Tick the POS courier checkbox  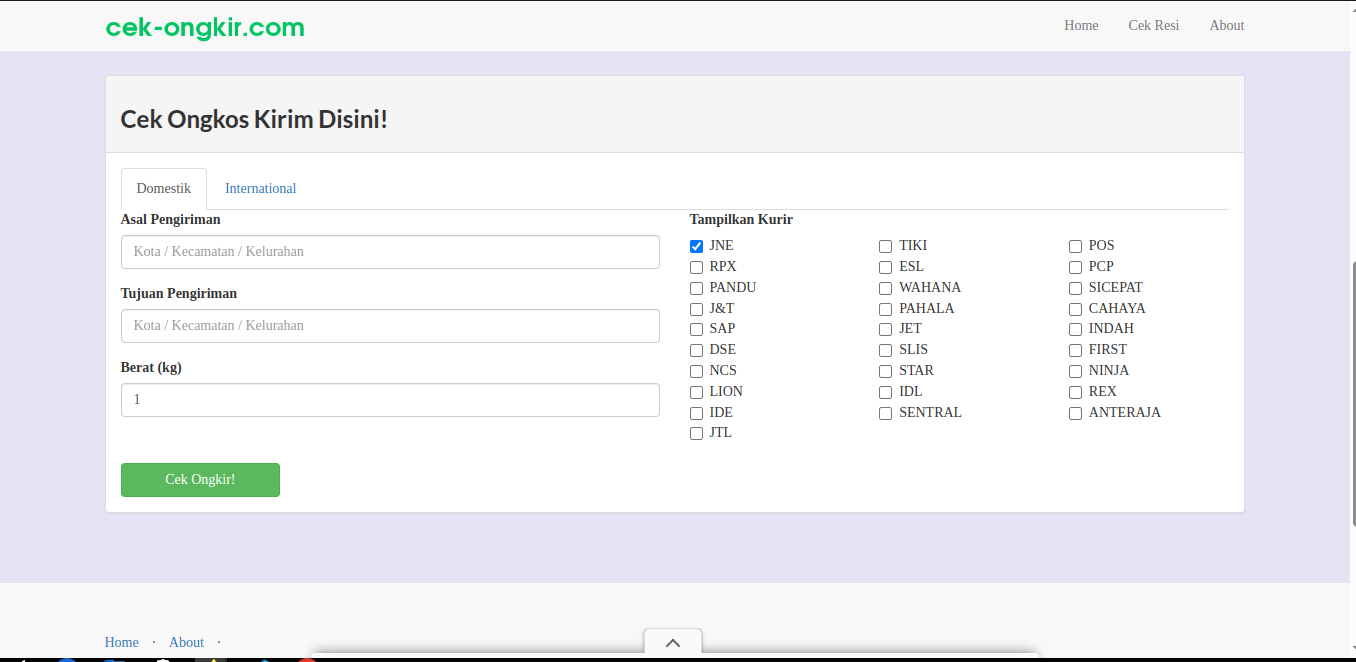click(x=1076, y=246)
